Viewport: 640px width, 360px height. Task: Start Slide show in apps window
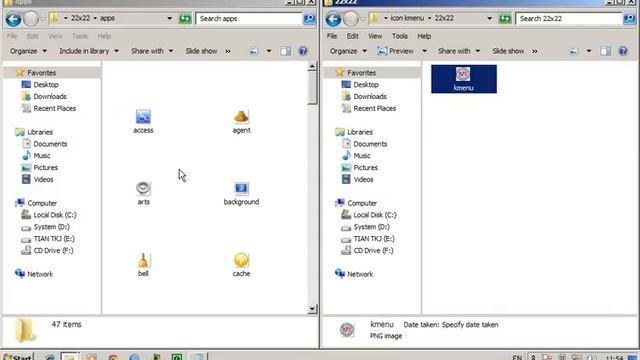tap(201, 51)
